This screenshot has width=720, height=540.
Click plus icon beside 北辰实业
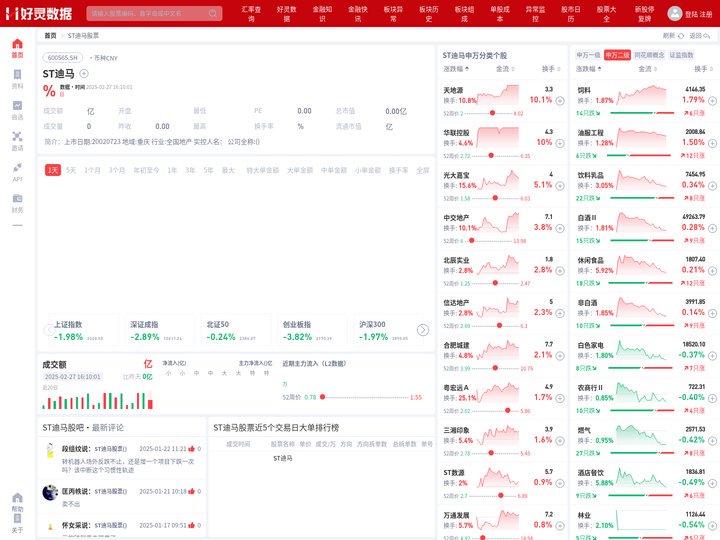pos(560,270)
